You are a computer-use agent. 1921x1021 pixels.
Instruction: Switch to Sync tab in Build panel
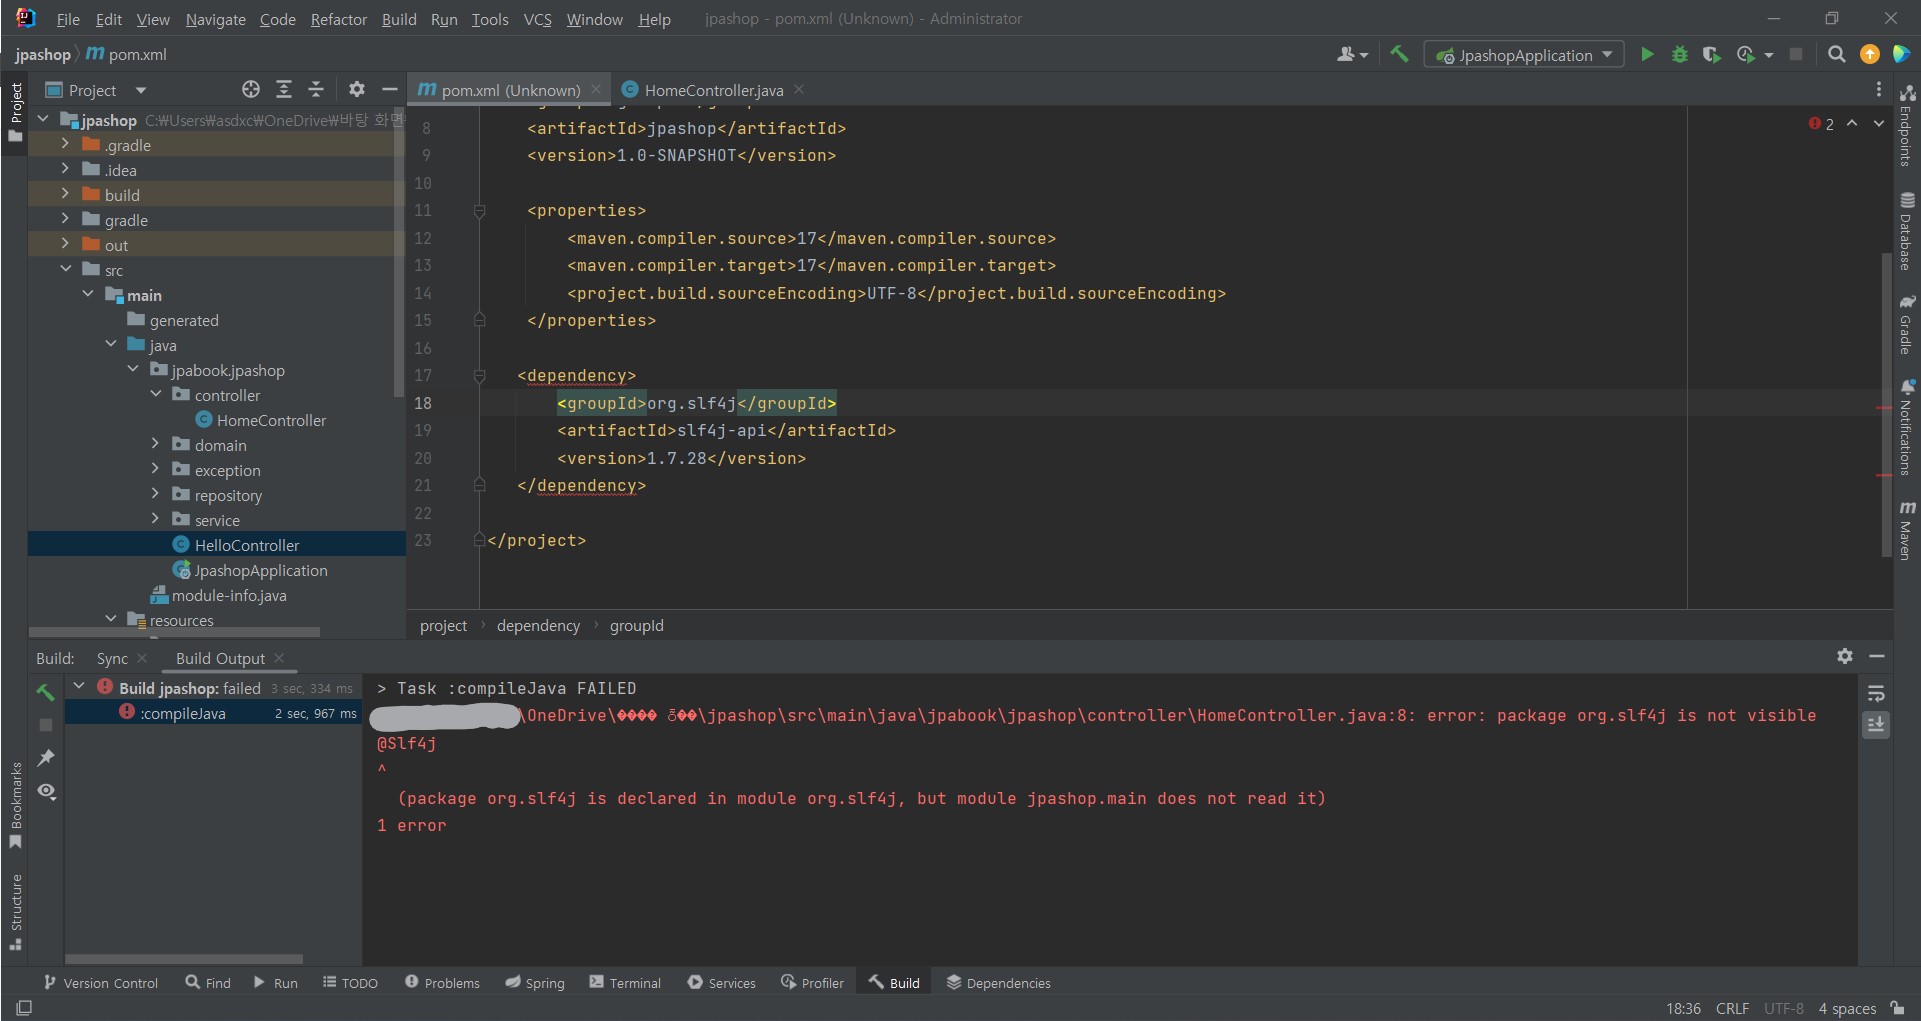point(112,658)
